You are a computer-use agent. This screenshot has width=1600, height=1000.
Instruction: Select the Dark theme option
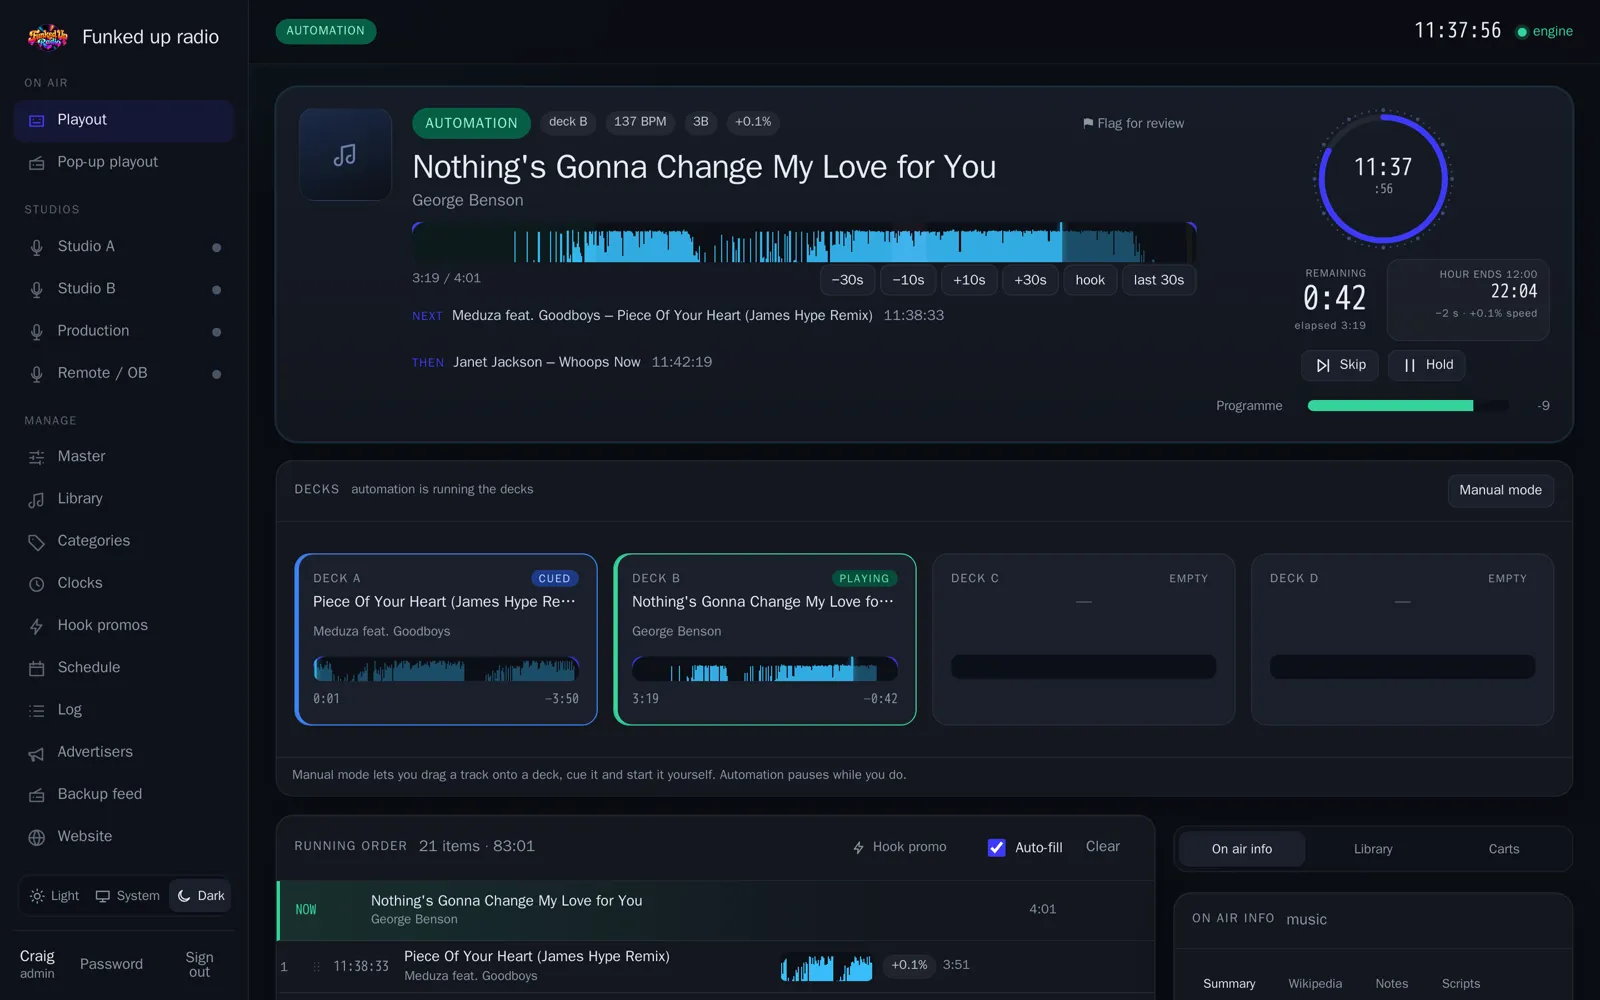201,896
